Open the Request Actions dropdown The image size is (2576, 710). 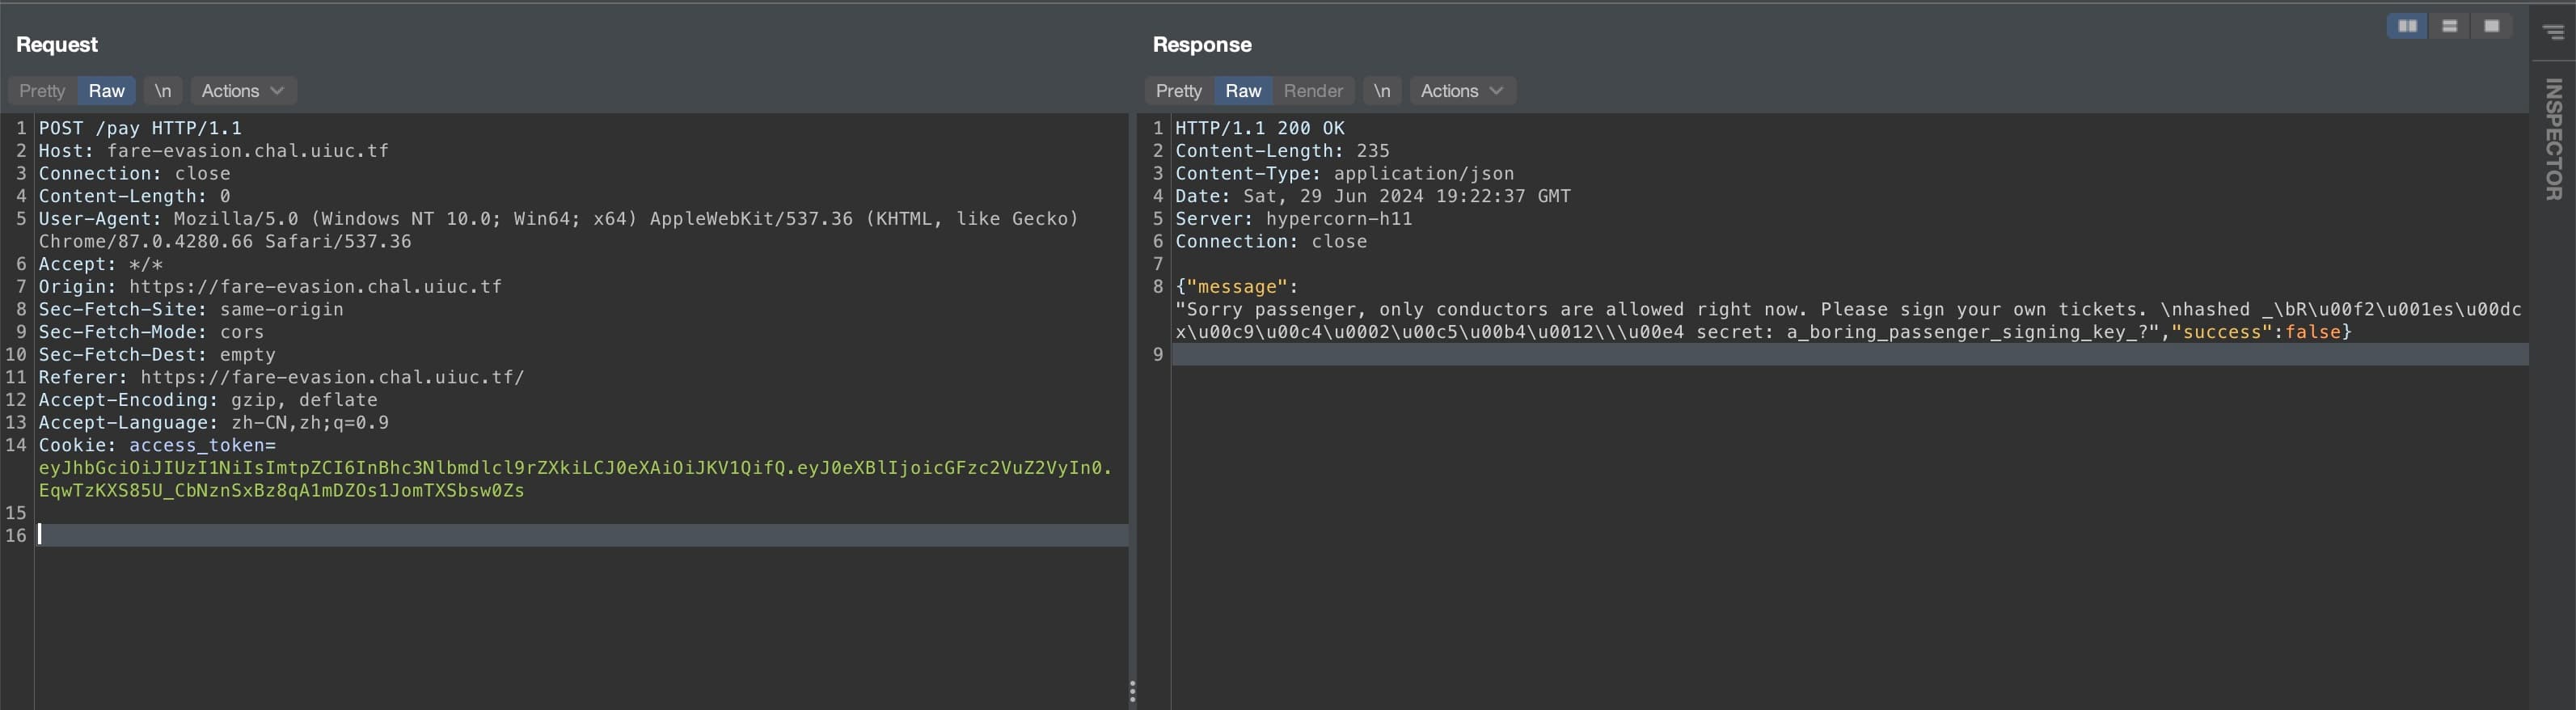click(x=242, y=91)
